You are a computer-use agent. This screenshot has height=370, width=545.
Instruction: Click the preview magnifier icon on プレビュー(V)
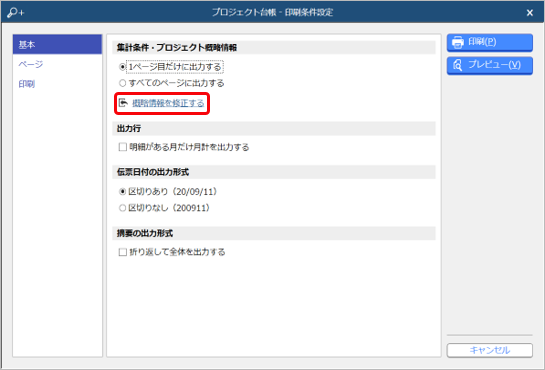click(458, 65)
